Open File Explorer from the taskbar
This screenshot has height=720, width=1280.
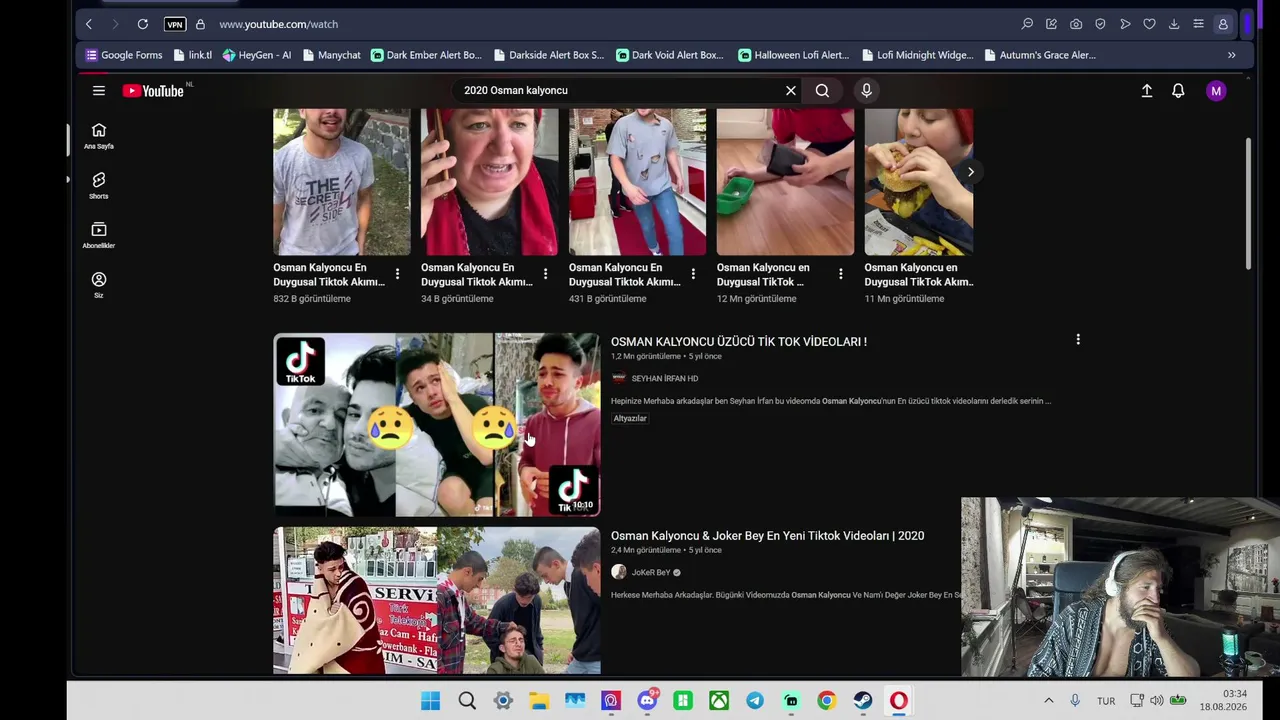click(x=539, y=701)
